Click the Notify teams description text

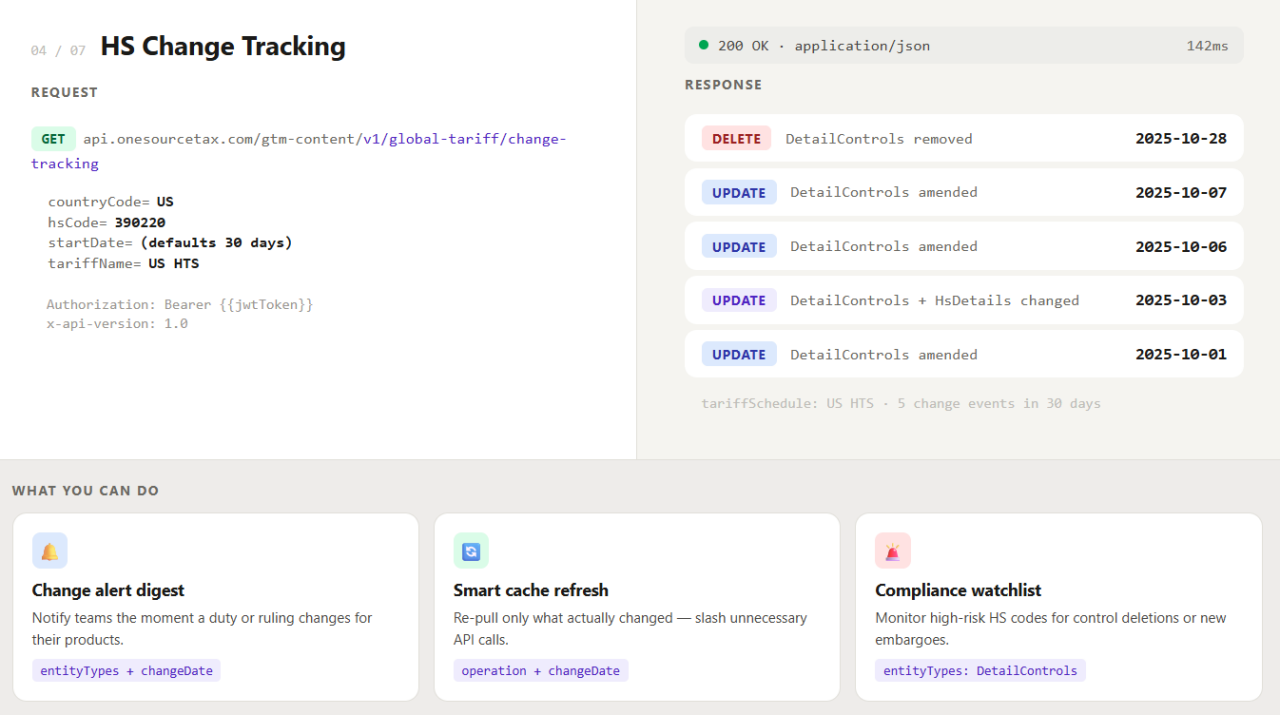[x=202, y=629]
